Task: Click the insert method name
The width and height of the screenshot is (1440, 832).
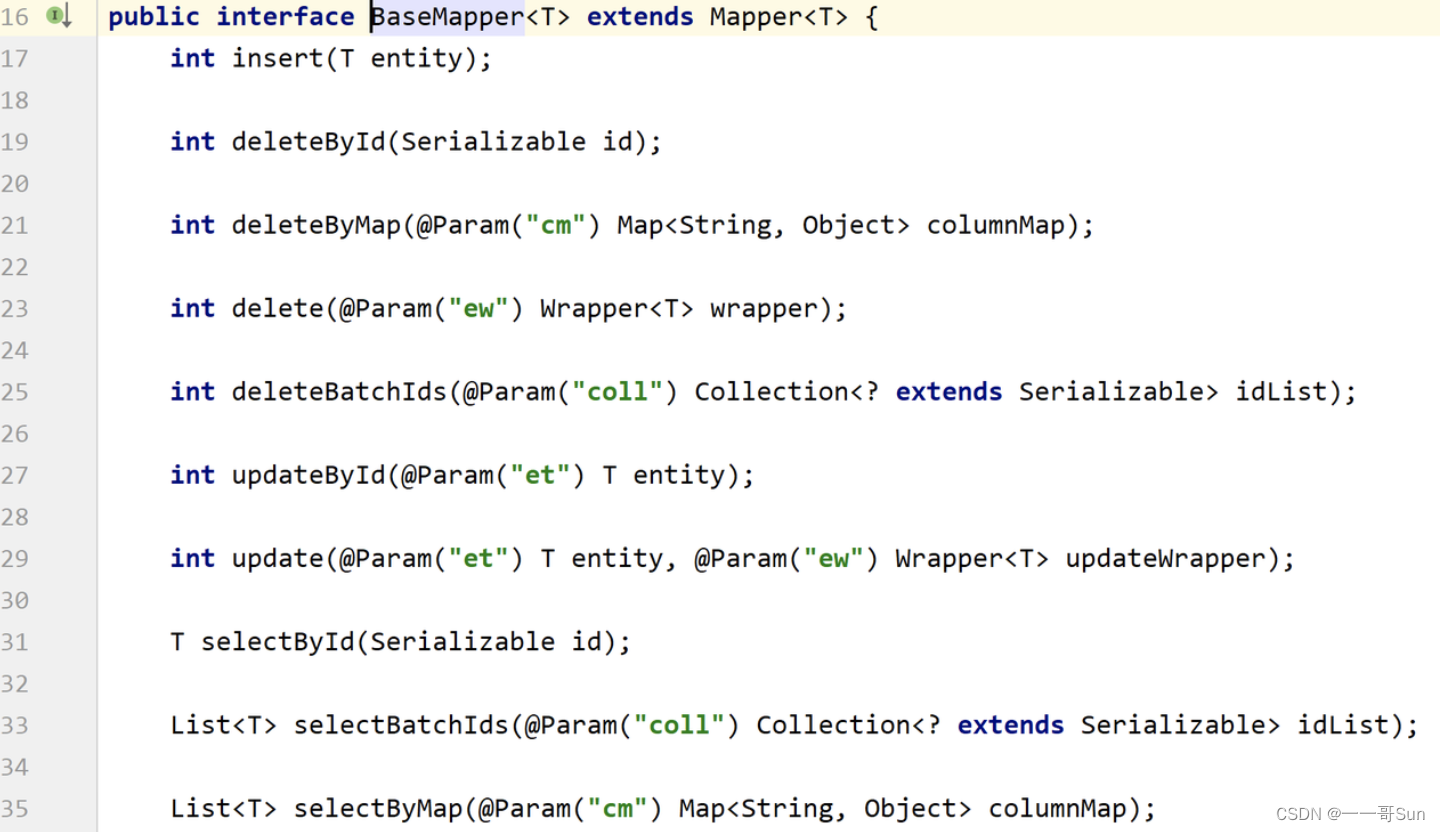Action: pyautogui.click(x=278, y=59)
